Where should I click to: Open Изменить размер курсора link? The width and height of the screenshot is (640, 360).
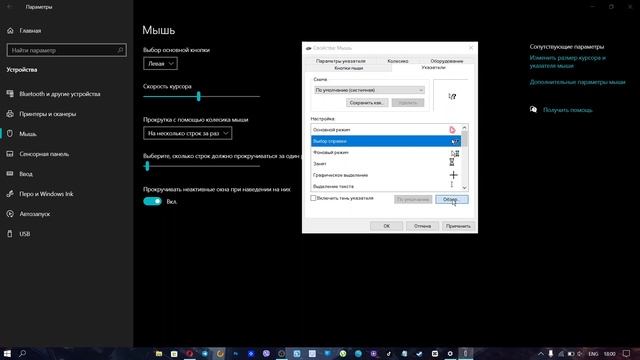click(567, 62)
